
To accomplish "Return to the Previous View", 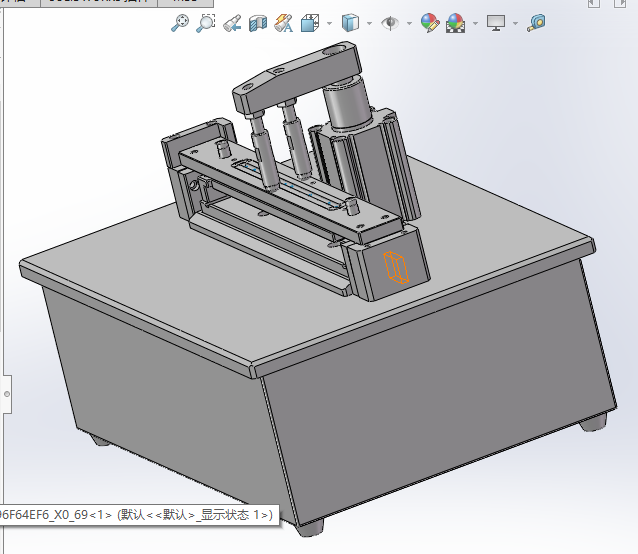I will pos(232,22).
